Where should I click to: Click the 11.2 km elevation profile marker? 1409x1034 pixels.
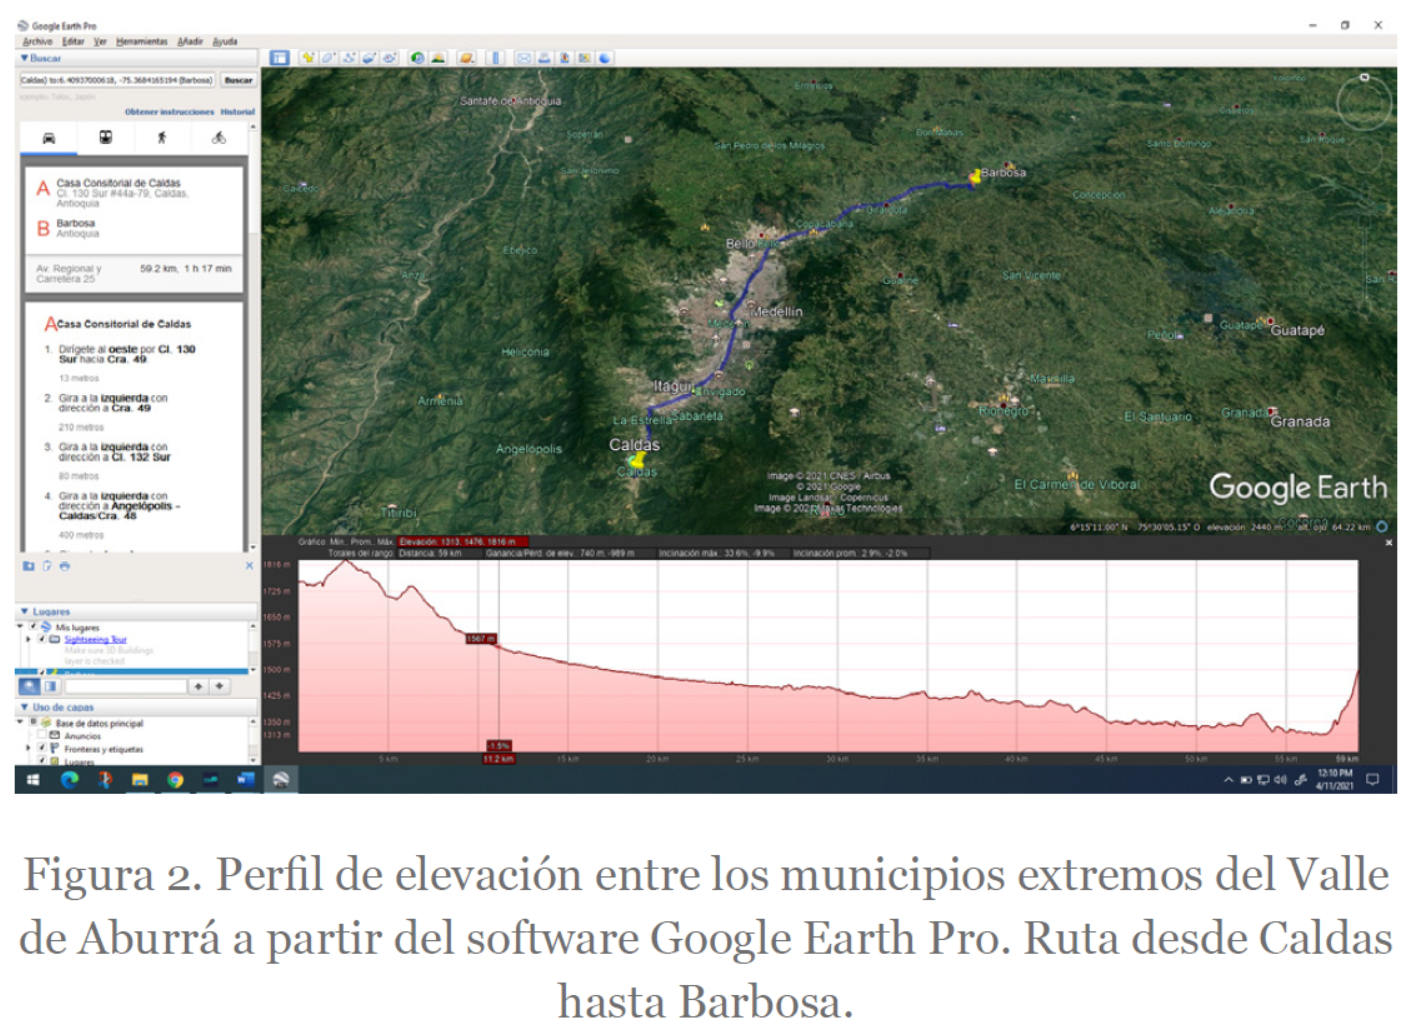pyautogui.click(x=498, y=759)
